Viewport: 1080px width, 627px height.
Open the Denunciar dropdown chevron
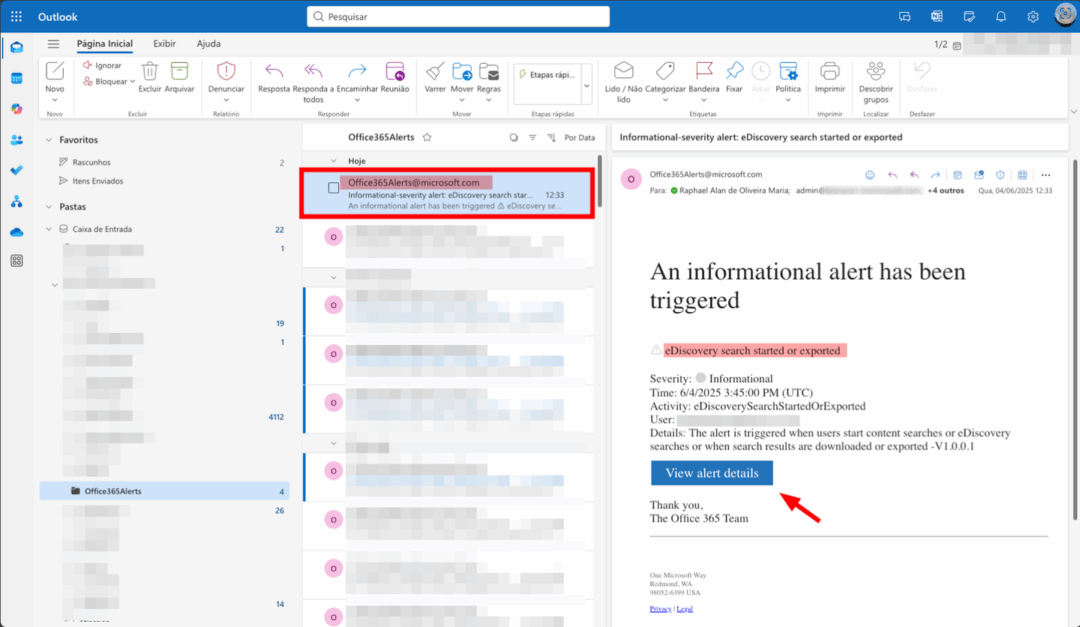pyautogui.click(x=226, y=100)
